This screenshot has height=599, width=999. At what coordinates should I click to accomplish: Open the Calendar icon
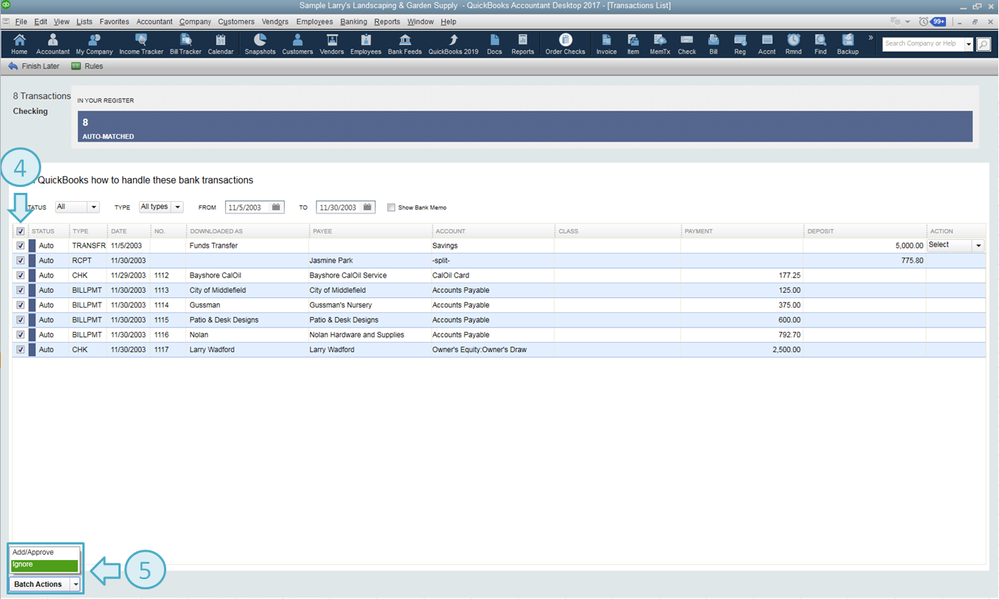[220, 44]
